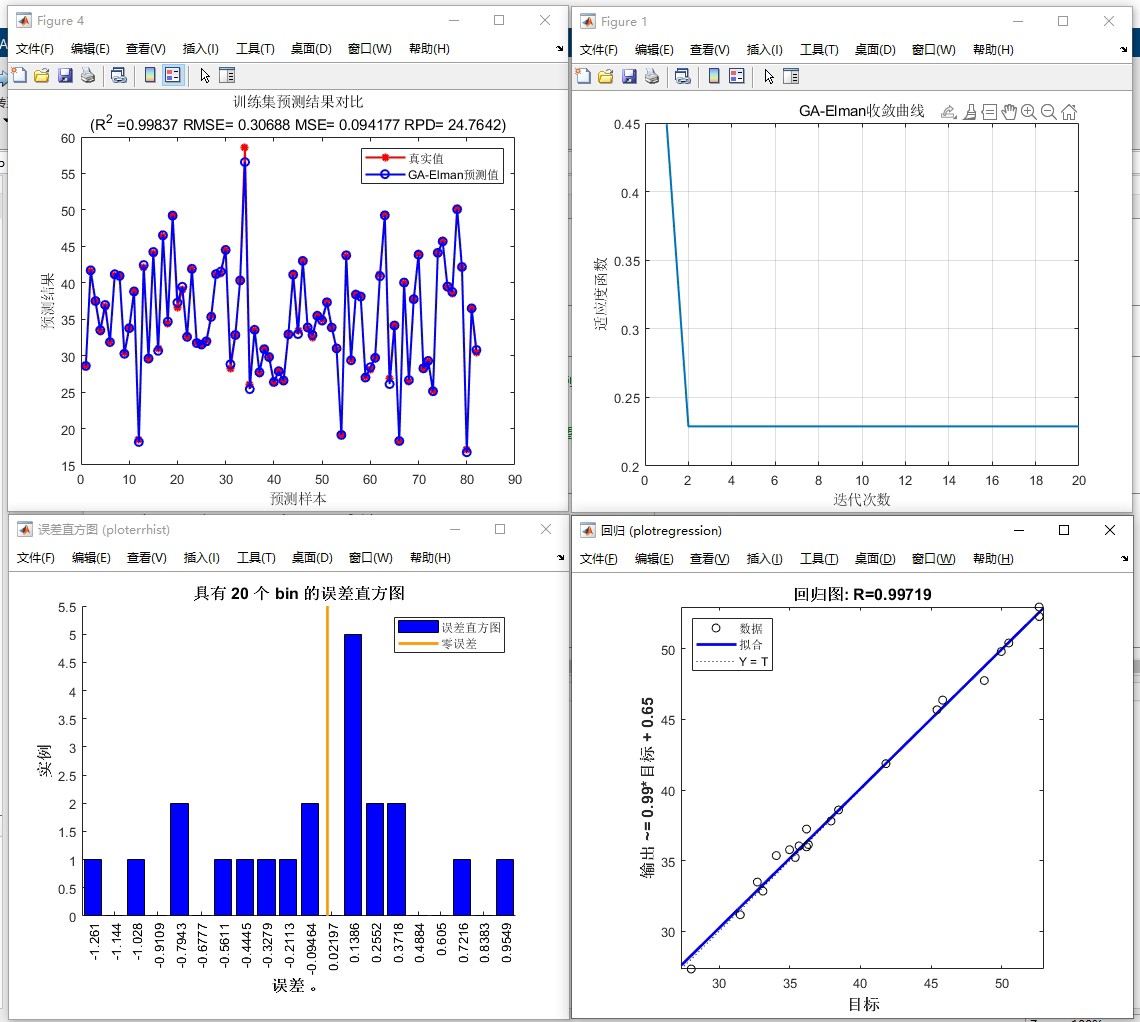This screenshot has width=1140, height=1022.
Task: Click dock arrow in Figure 4 menu bar
Action: tap(560, 49)
